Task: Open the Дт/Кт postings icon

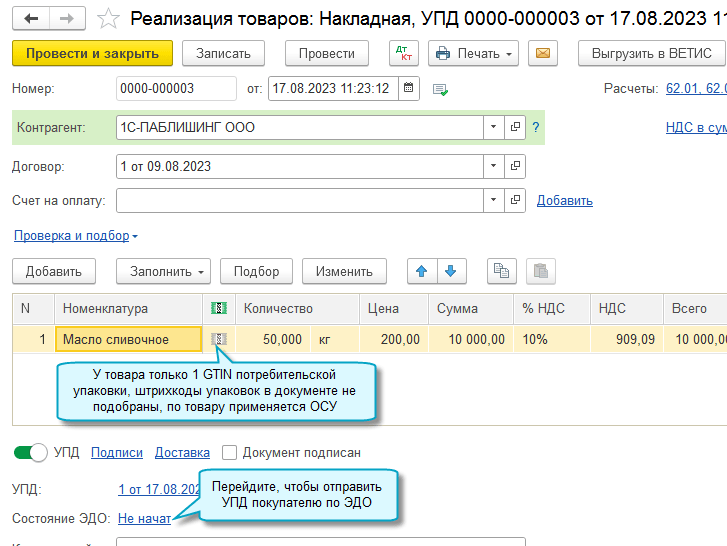Action: (x=403, y=53)
